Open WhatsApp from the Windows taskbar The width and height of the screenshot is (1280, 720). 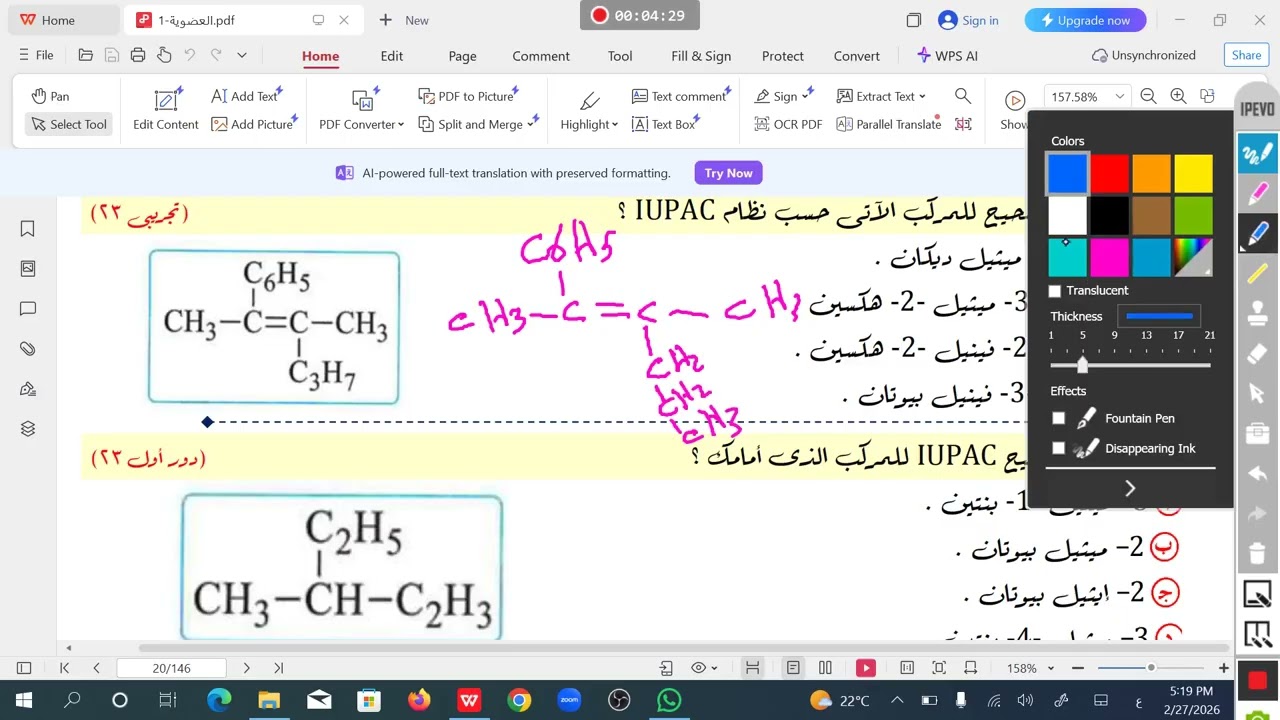(x=669, y=700)
